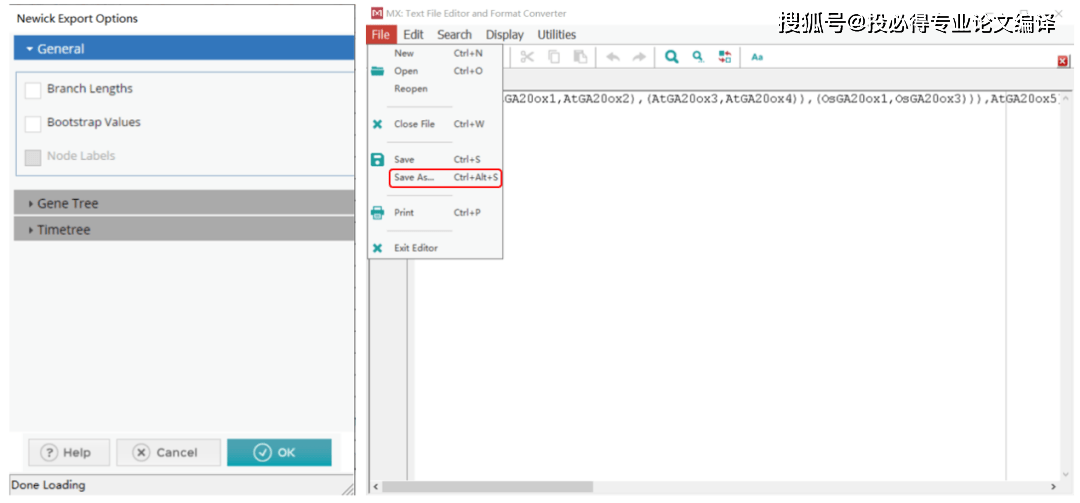Open the Utilities menu
This screenshot has width=1080, height=503.
click(x=556, y=34)
